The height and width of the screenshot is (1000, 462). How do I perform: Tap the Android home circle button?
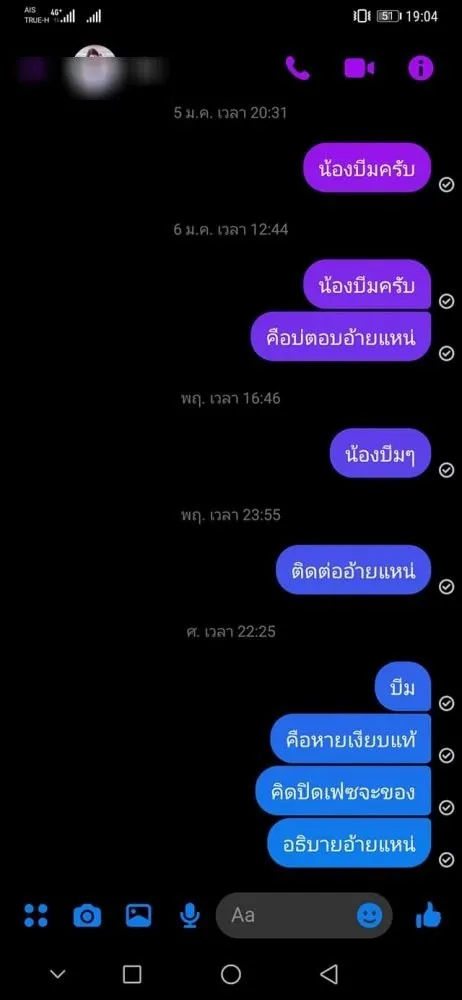(231, 974)
